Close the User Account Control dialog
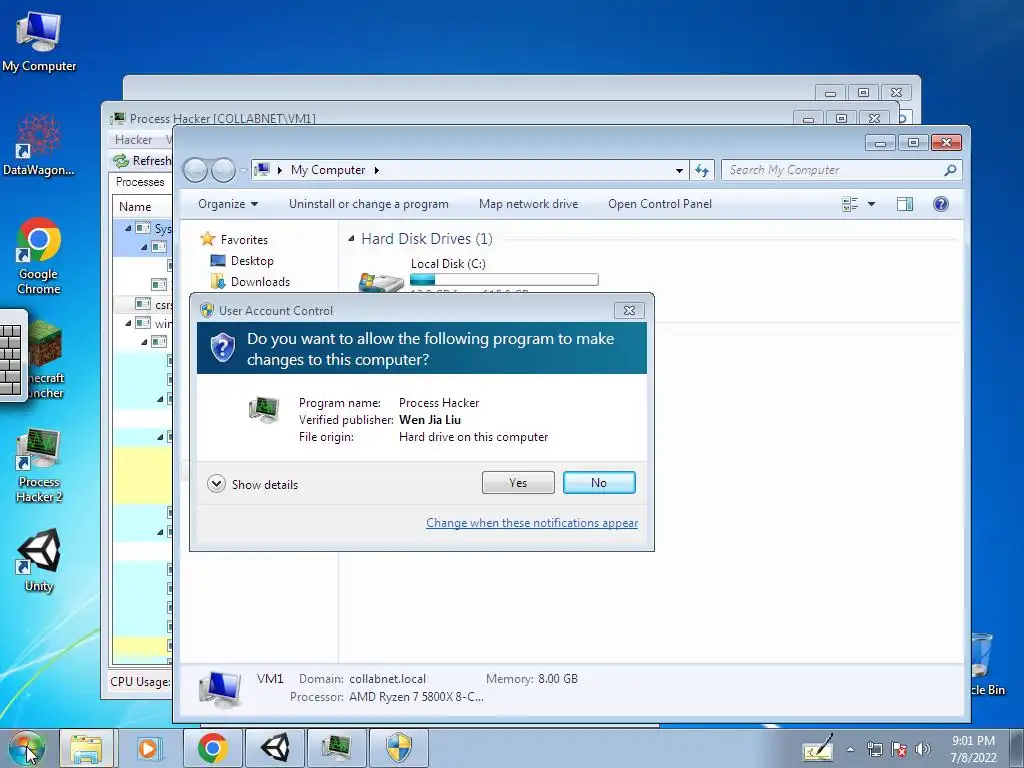This screenshot has width=1024, height=768. [629, 311]
